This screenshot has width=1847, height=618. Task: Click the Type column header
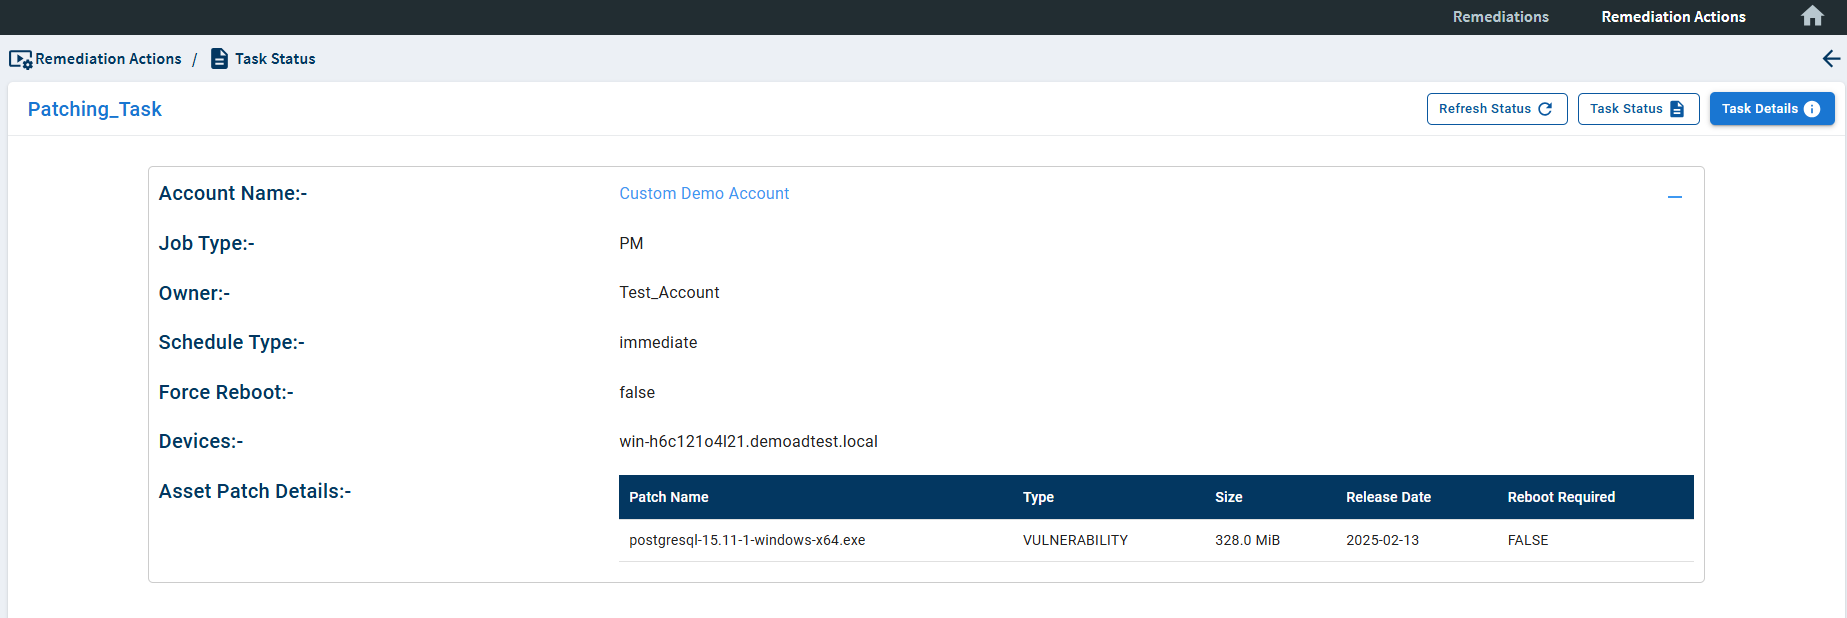coord(1038,497)
